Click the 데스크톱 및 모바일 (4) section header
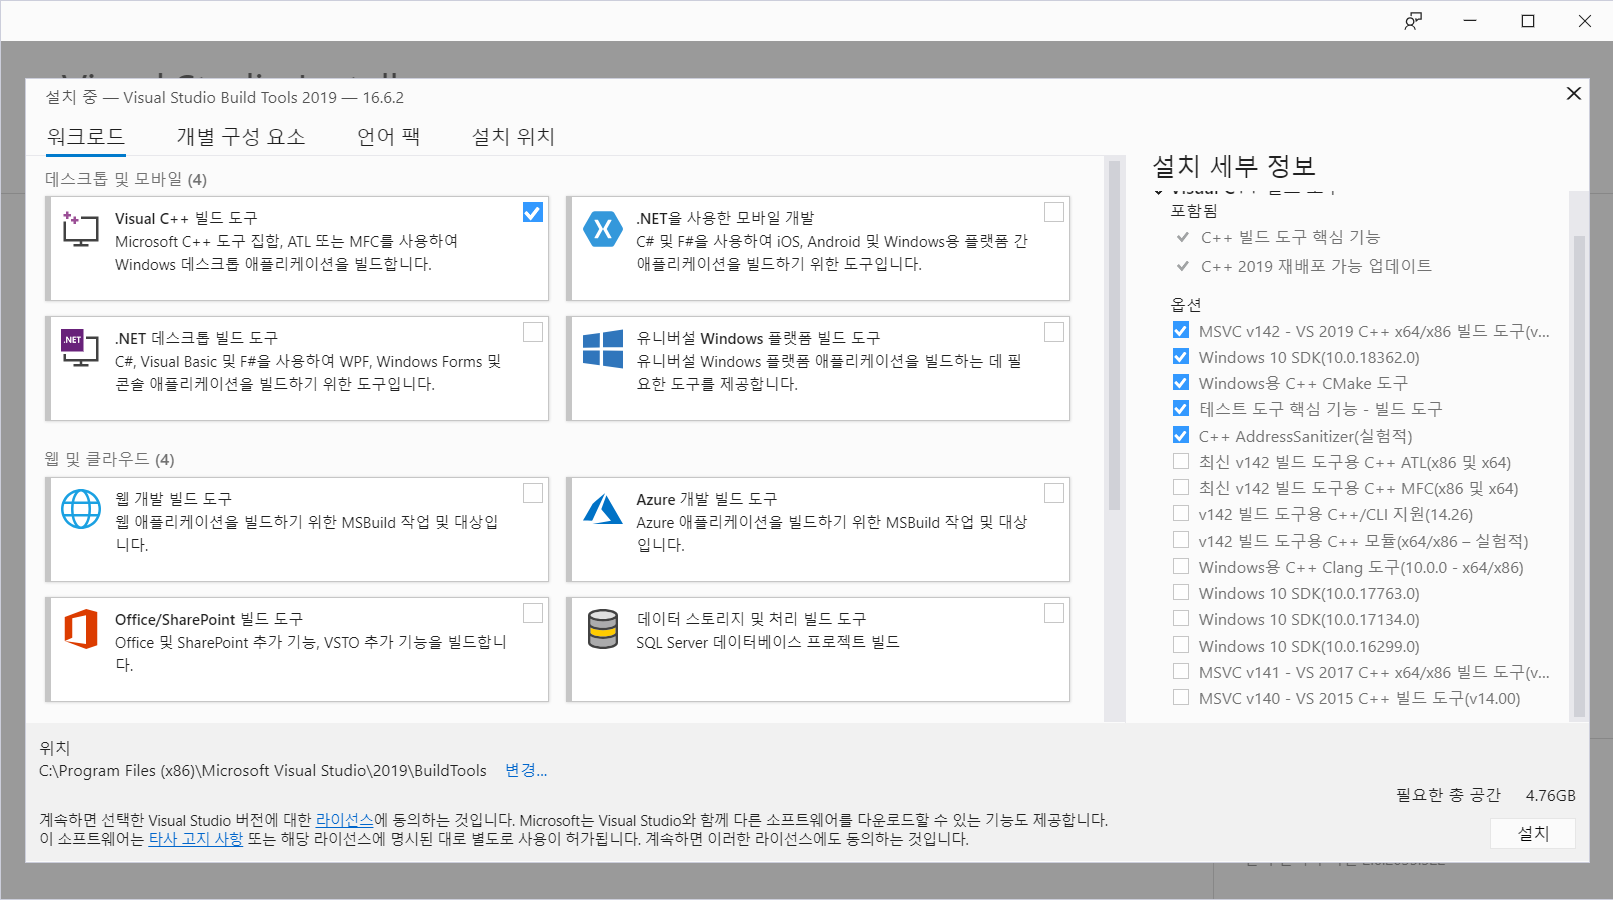The width and height of the screenshot is (1613, 900). point(126,179)
